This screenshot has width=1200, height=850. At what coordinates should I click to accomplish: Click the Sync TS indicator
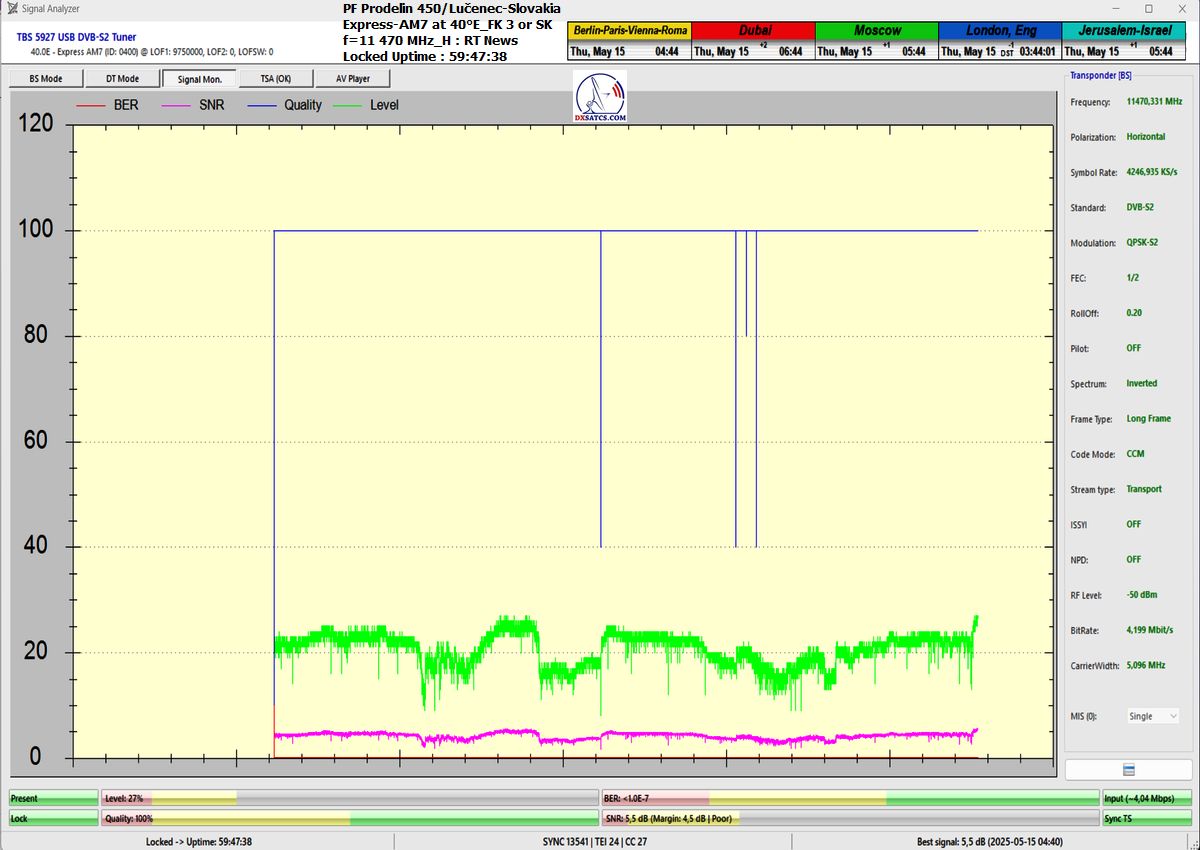[1146, 818]
